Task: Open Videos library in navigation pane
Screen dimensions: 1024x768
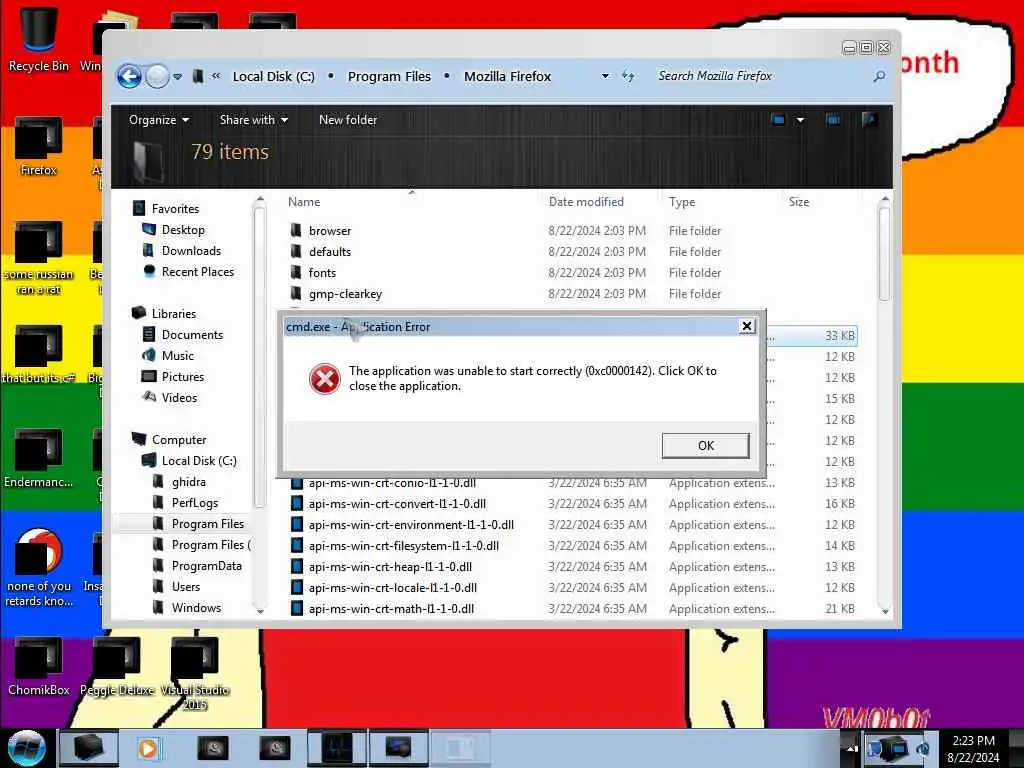Action: pos(179,398)
